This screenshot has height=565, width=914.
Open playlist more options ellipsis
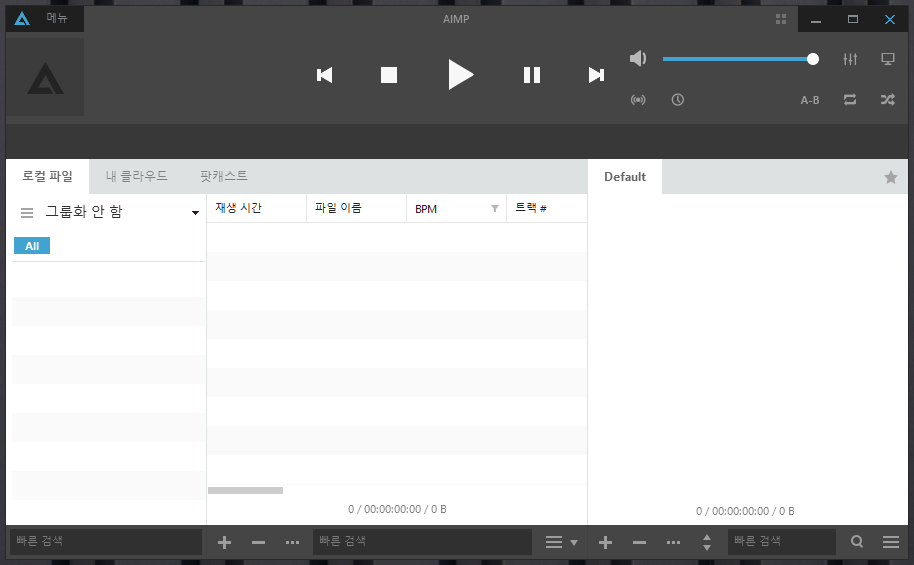click(x=673, y=542)
